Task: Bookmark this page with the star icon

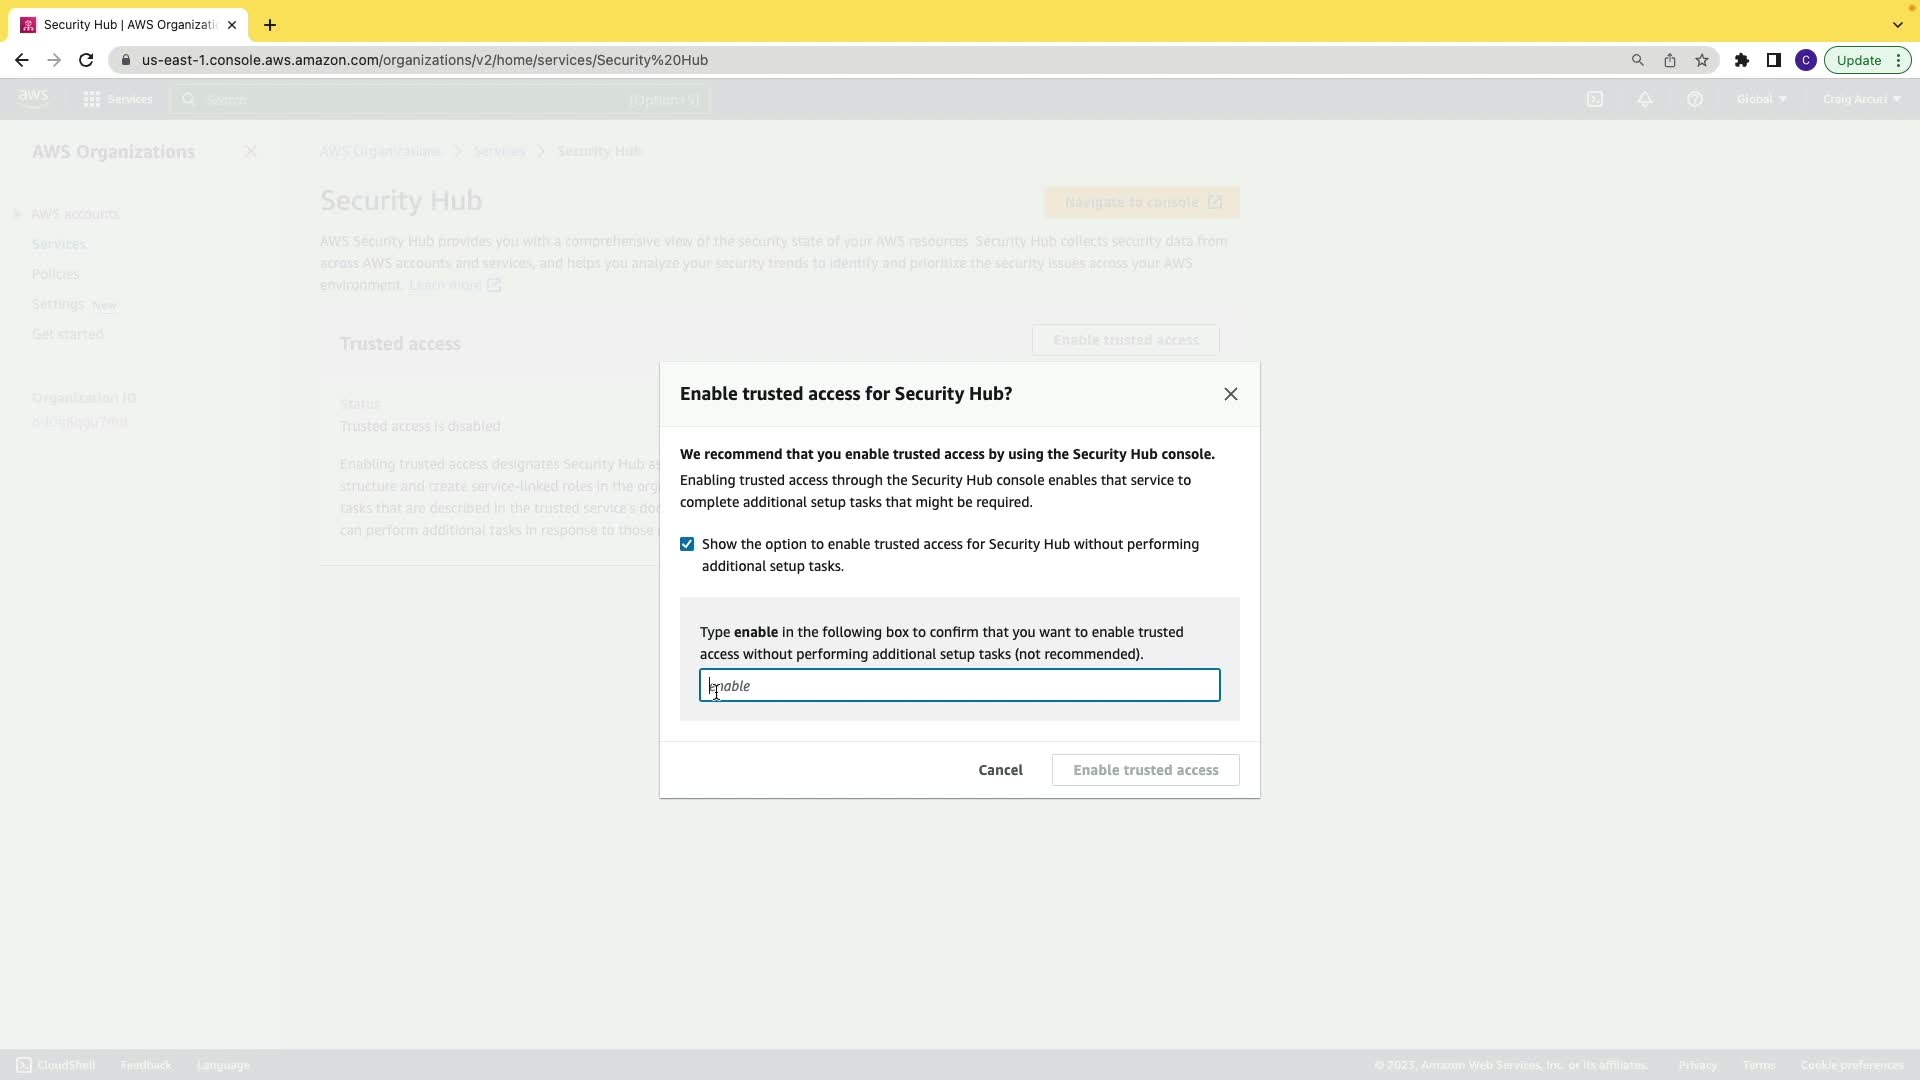Action: point(1702,60)
